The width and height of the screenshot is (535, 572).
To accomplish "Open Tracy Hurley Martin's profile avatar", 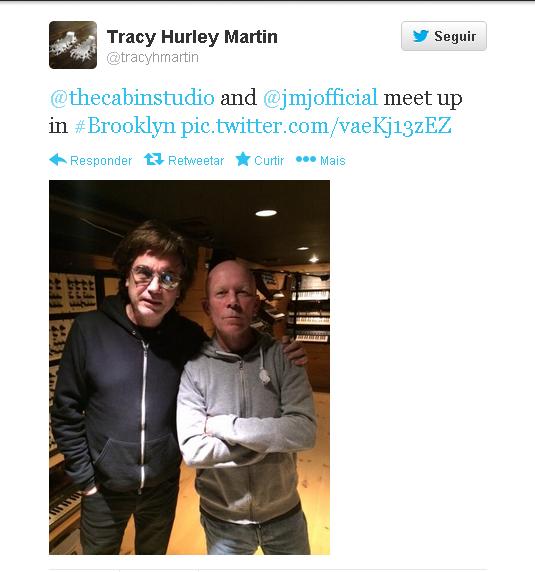I will (73, 45).
